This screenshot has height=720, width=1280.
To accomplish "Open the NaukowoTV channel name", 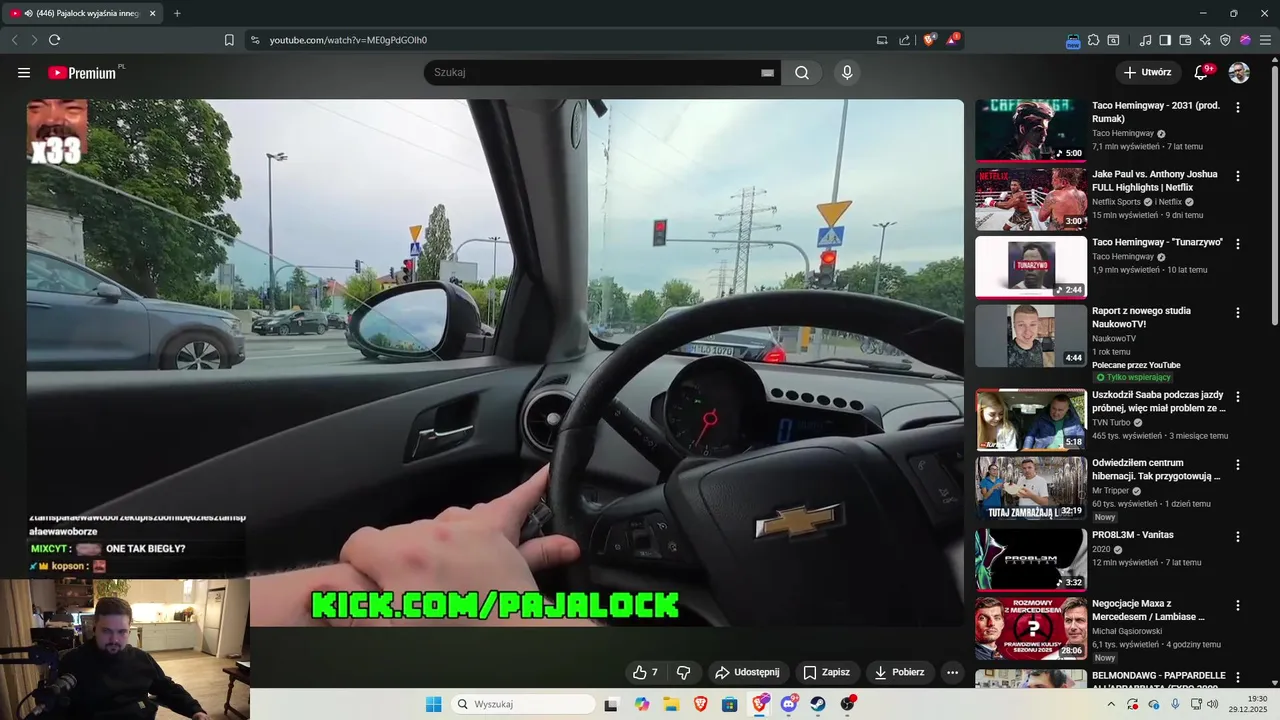I will (1114, 339).
